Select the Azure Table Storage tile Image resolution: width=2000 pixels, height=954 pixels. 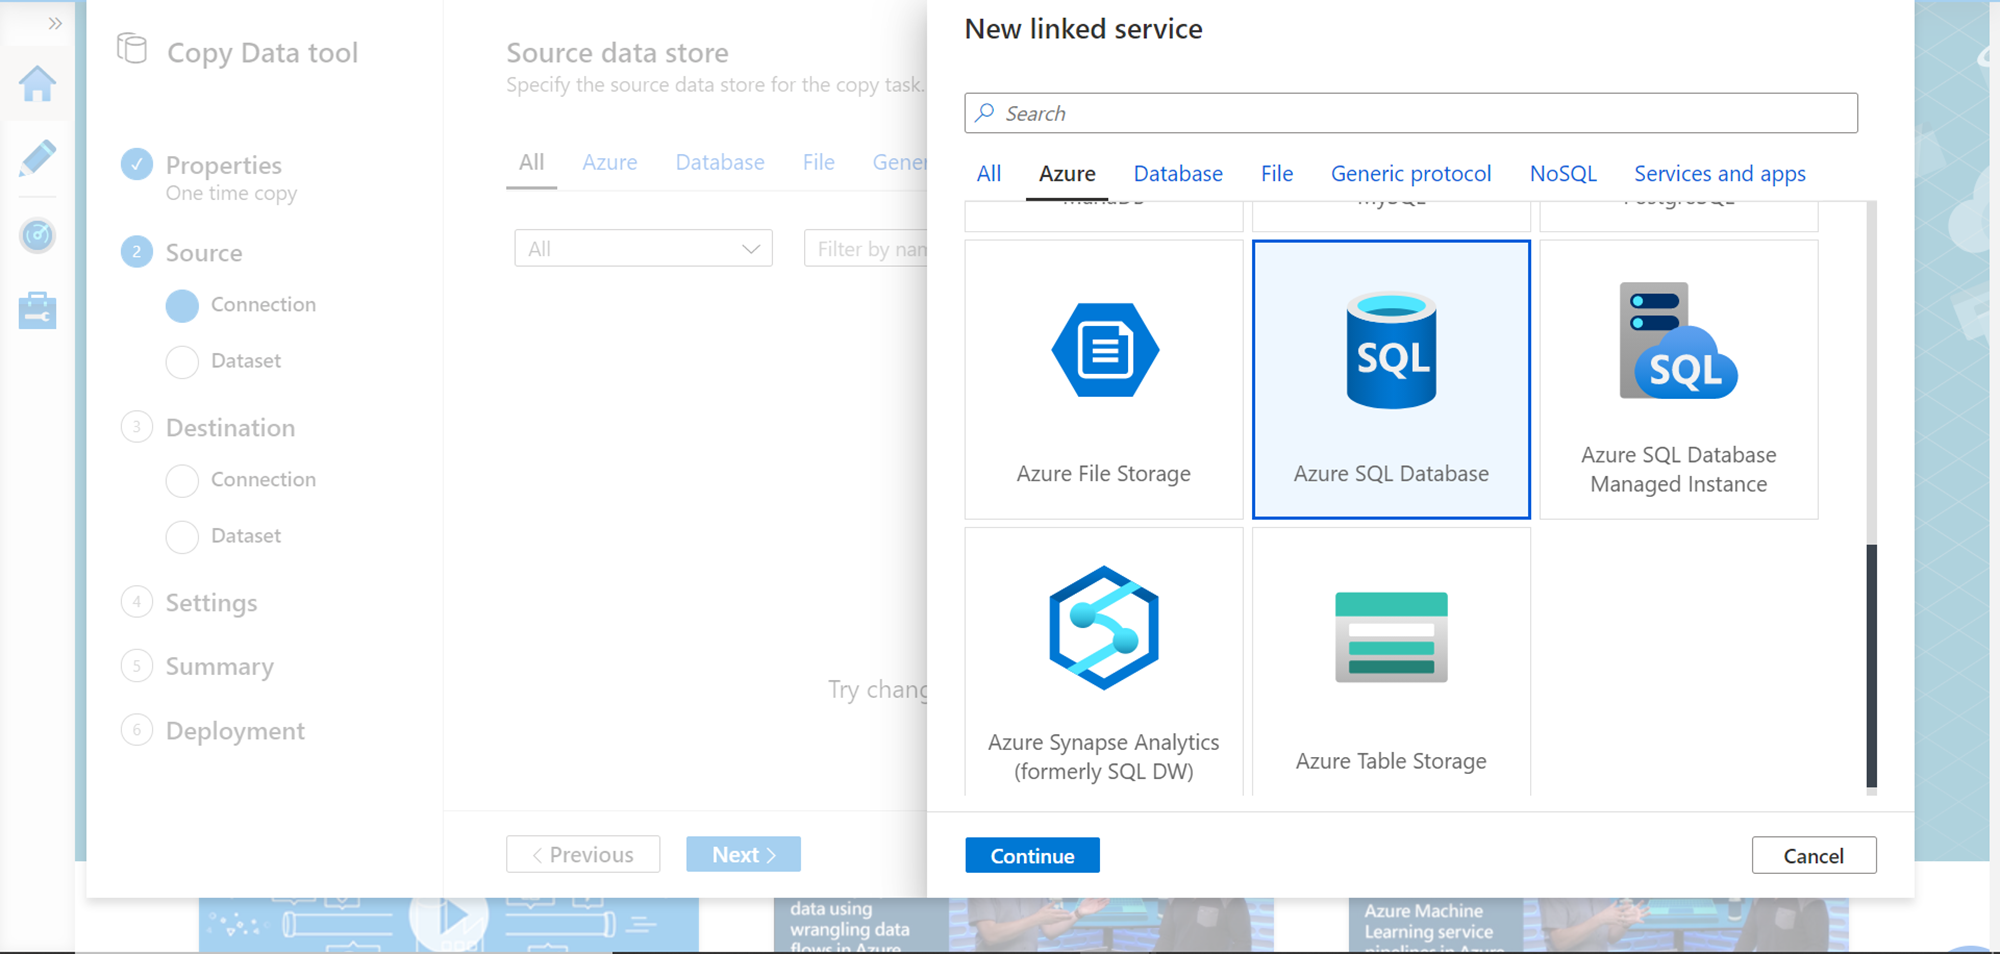[1391, 662]
